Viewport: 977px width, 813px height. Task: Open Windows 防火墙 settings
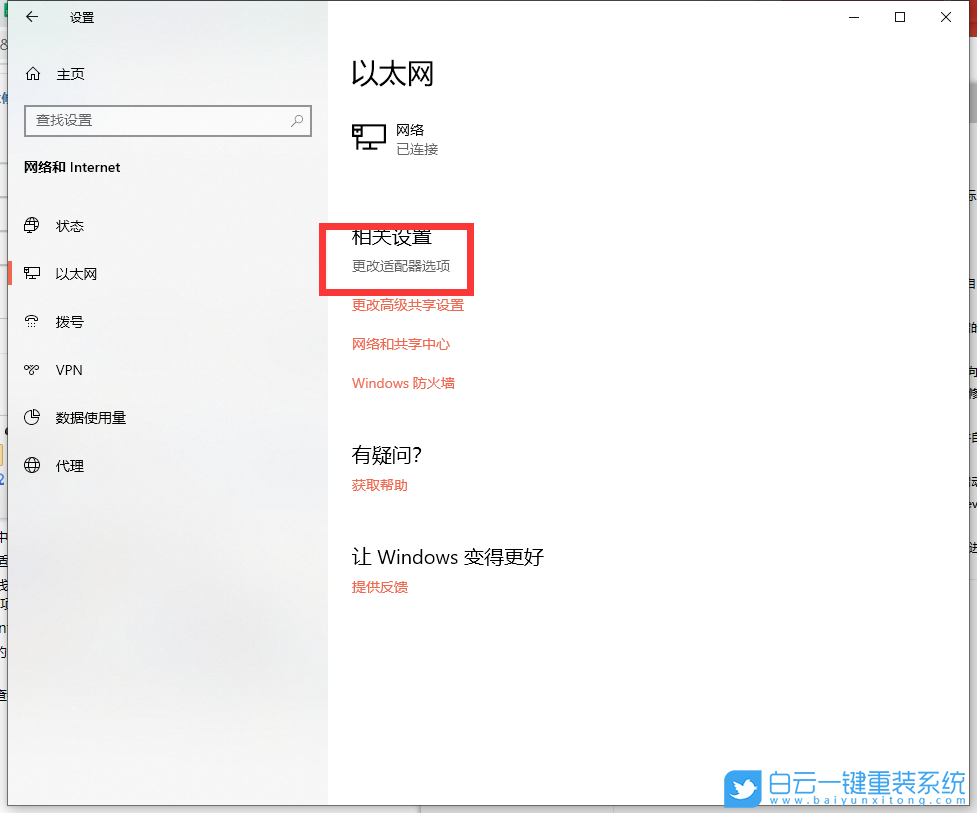[x=404, y=383]
